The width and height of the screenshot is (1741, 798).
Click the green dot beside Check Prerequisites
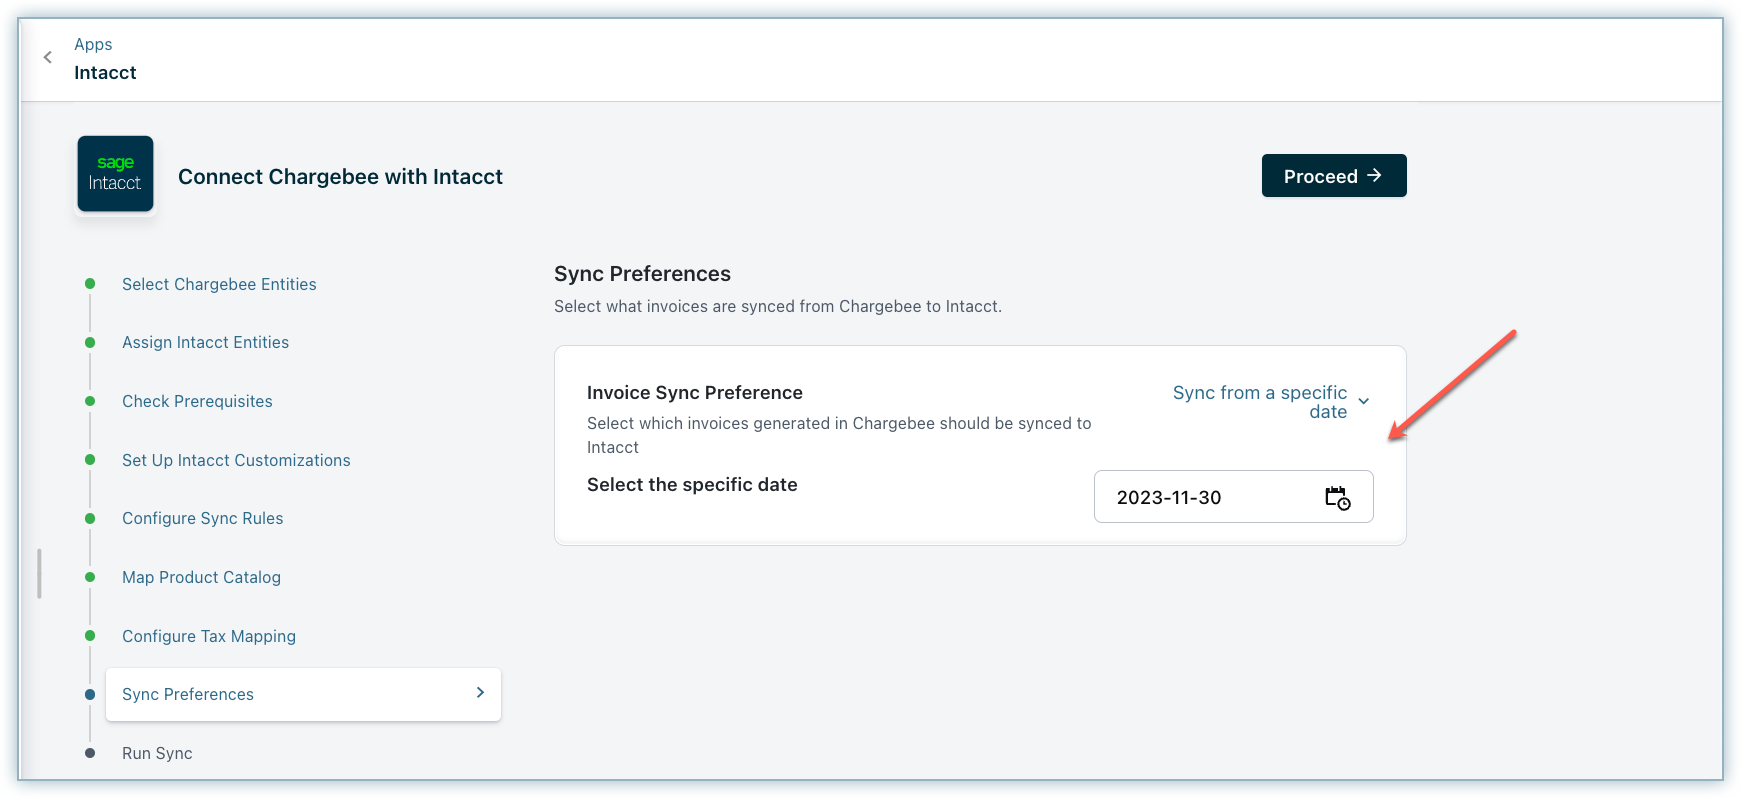tap(90, 401)
